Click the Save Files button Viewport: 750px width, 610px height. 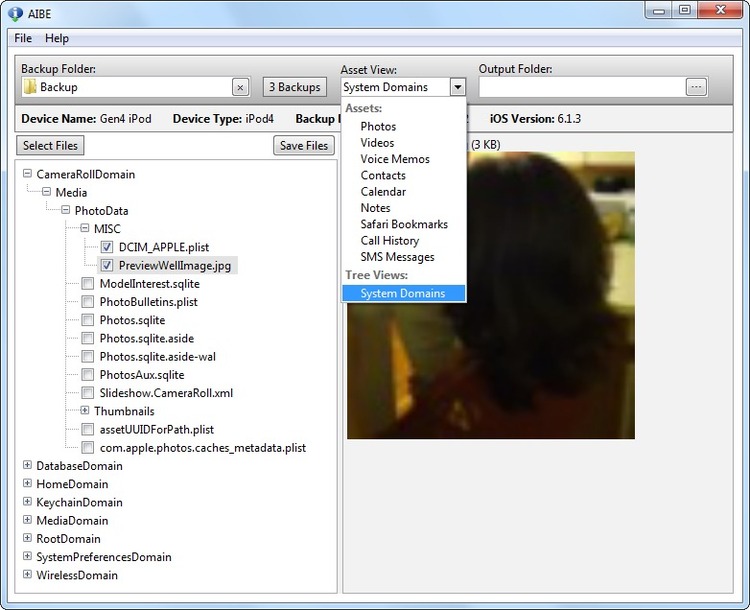click(x=304, y=145)
